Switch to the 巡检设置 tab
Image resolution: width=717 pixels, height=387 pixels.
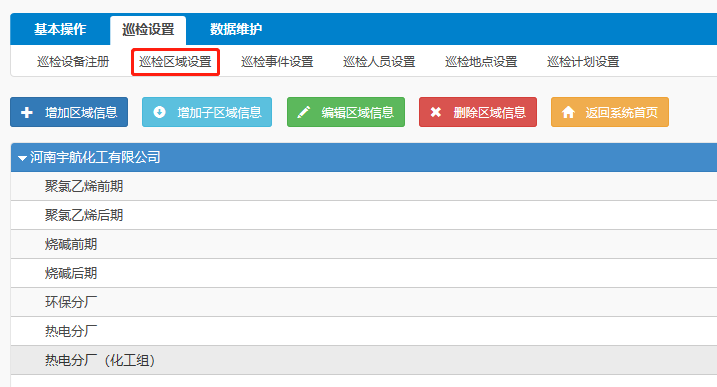tap(148, 30)
